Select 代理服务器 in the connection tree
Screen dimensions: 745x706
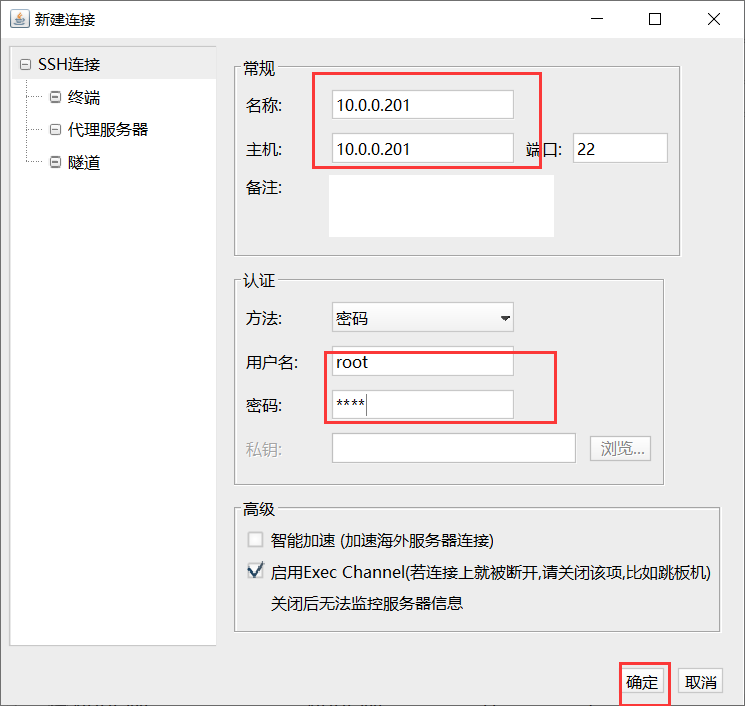[108, 129]
